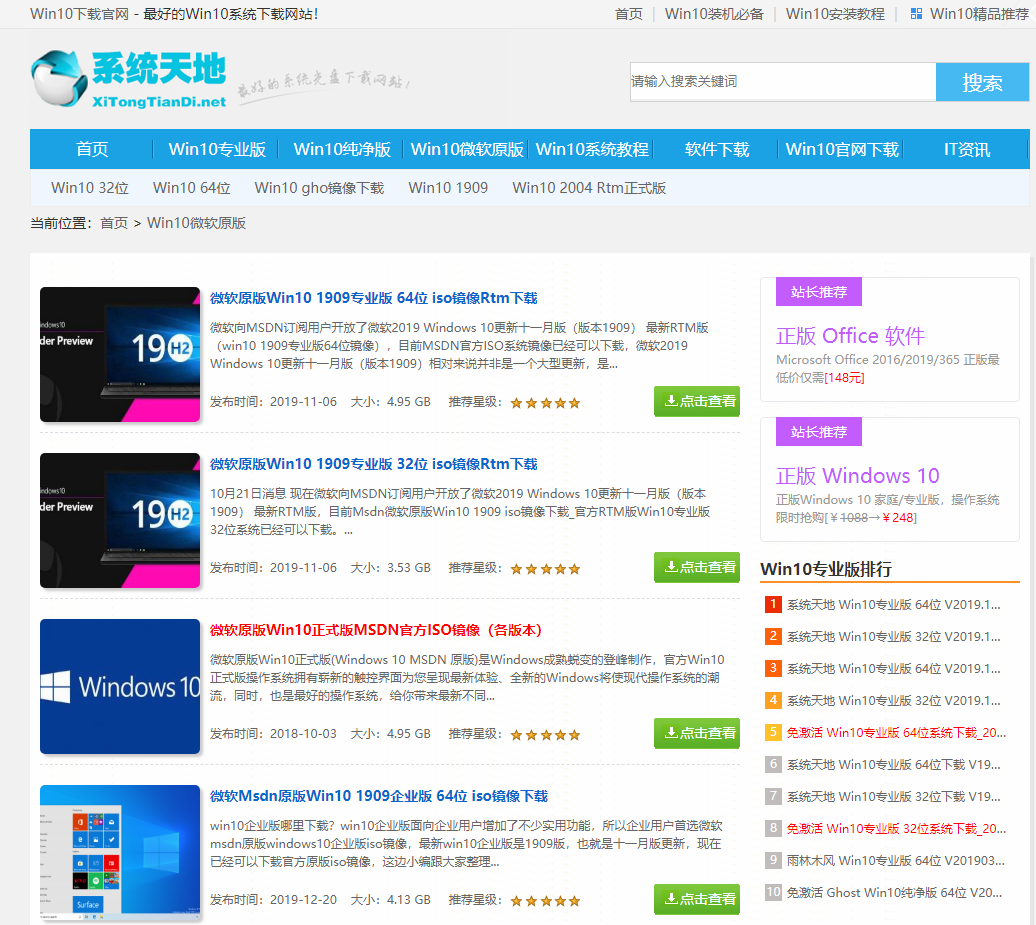Open title 微软原版Win10 1909专业版 64位 iso镜像Rtm下载
1036x925 pixels.
(373, 298)
